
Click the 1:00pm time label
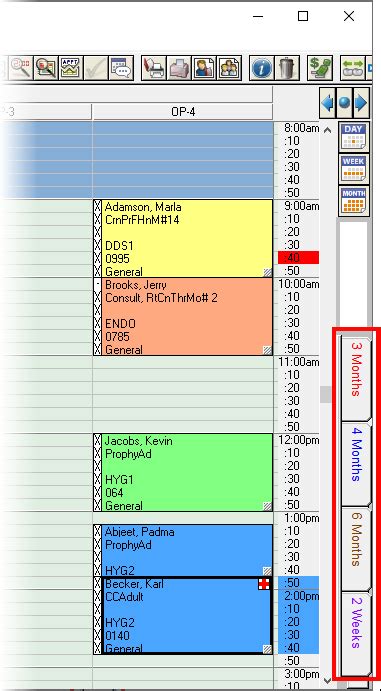click(x=301, y=518)
